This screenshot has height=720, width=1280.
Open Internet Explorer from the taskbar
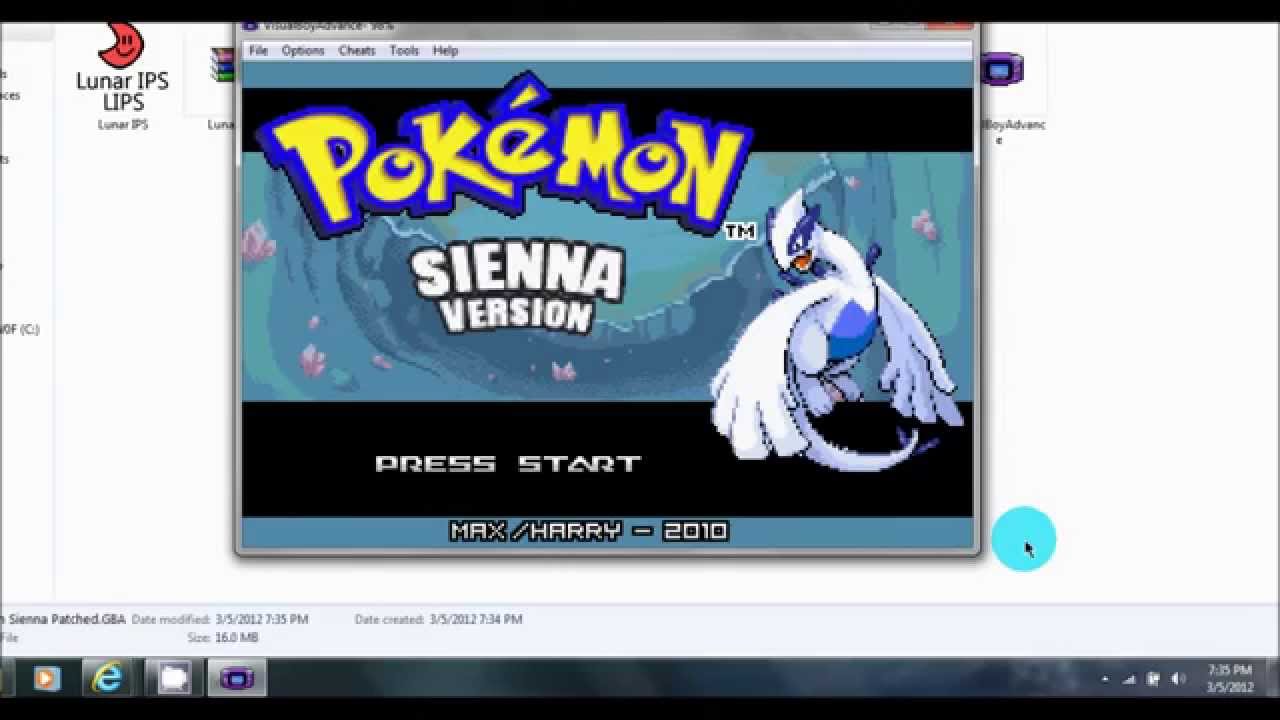point(108,679)
